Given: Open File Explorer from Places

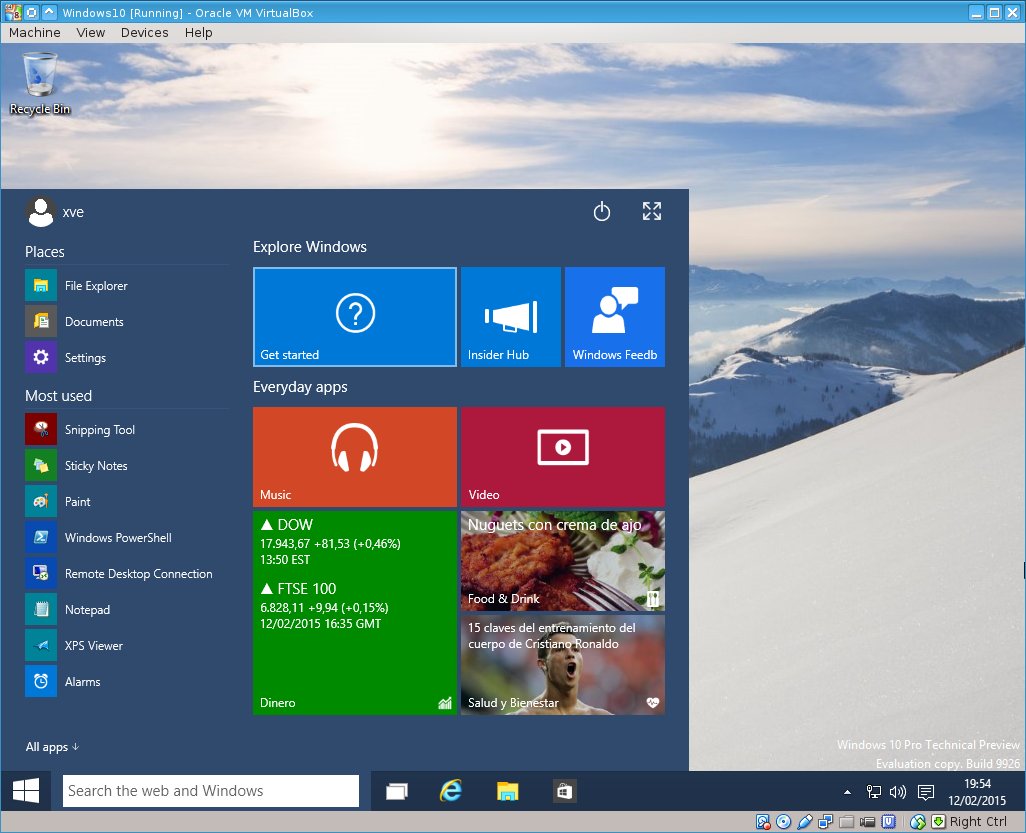Looking at the screenshot, I should [x=127, y=286].
